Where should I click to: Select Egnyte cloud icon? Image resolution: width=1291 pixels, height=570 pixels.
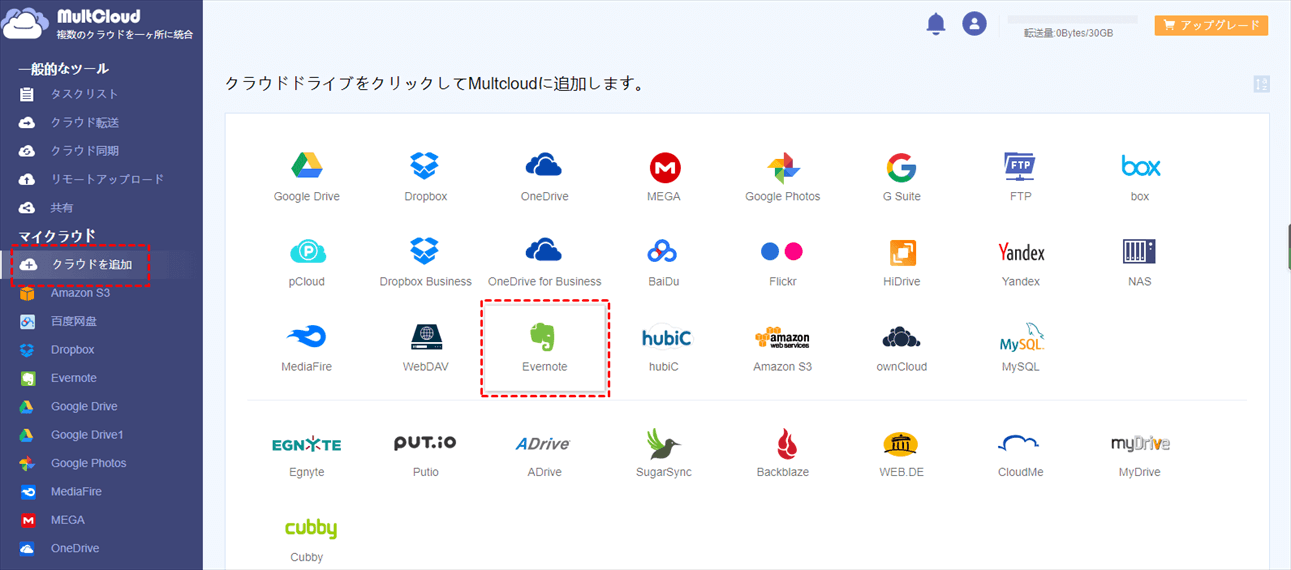point(306,454)
